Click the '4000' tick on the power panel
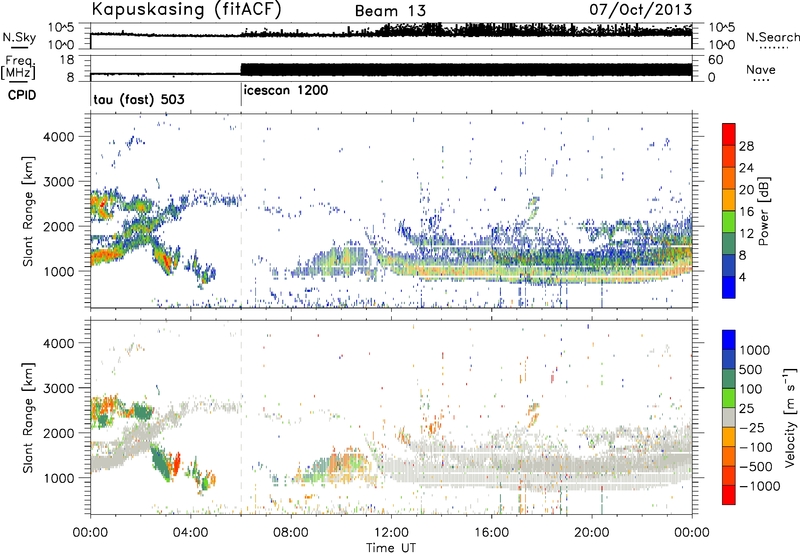Viewport: 800px width, 554px height. (59, 137)
